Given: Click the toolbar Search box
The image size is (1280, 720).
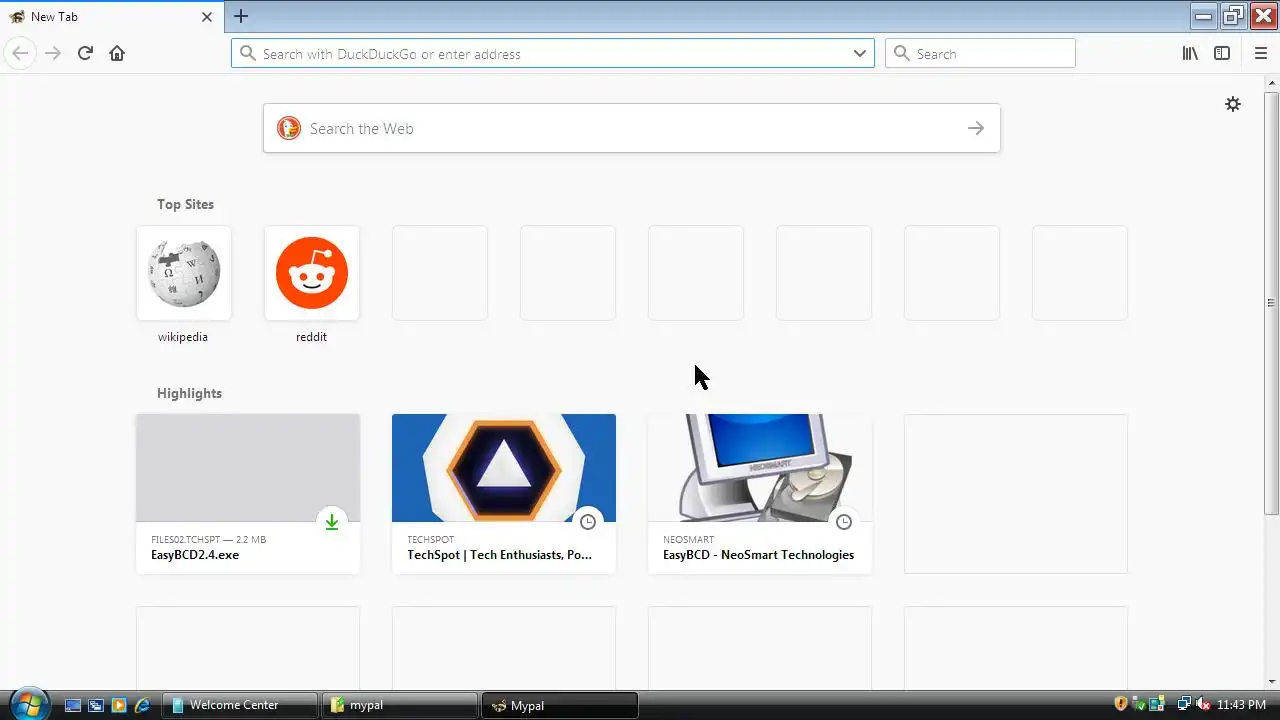Looking at the screenshot, I should click(980, 54).
